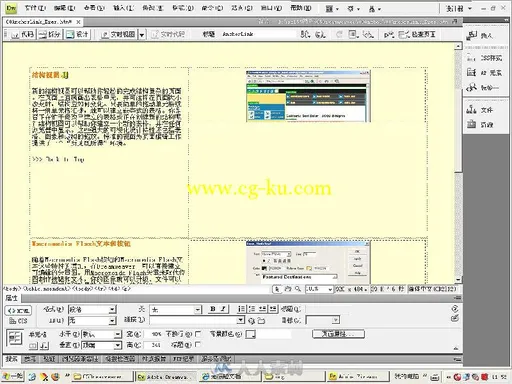Open the Assets (资源) panel on right

pos(479,124)
